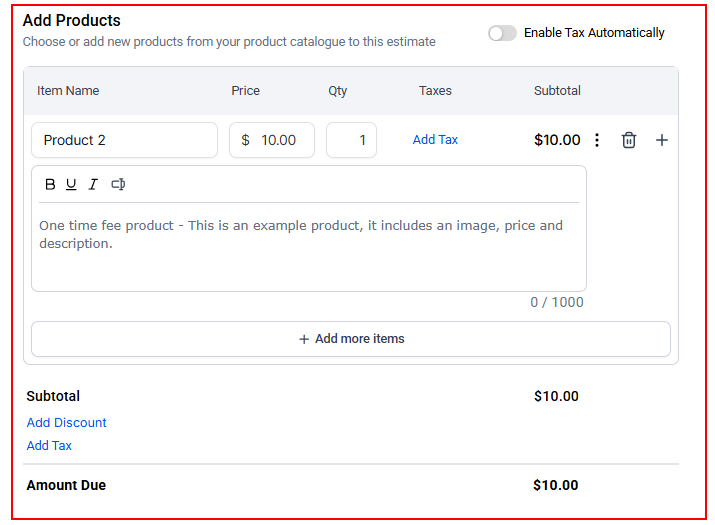715x525 pixels.
Task: Select the Qty column header
Action: 338,91
